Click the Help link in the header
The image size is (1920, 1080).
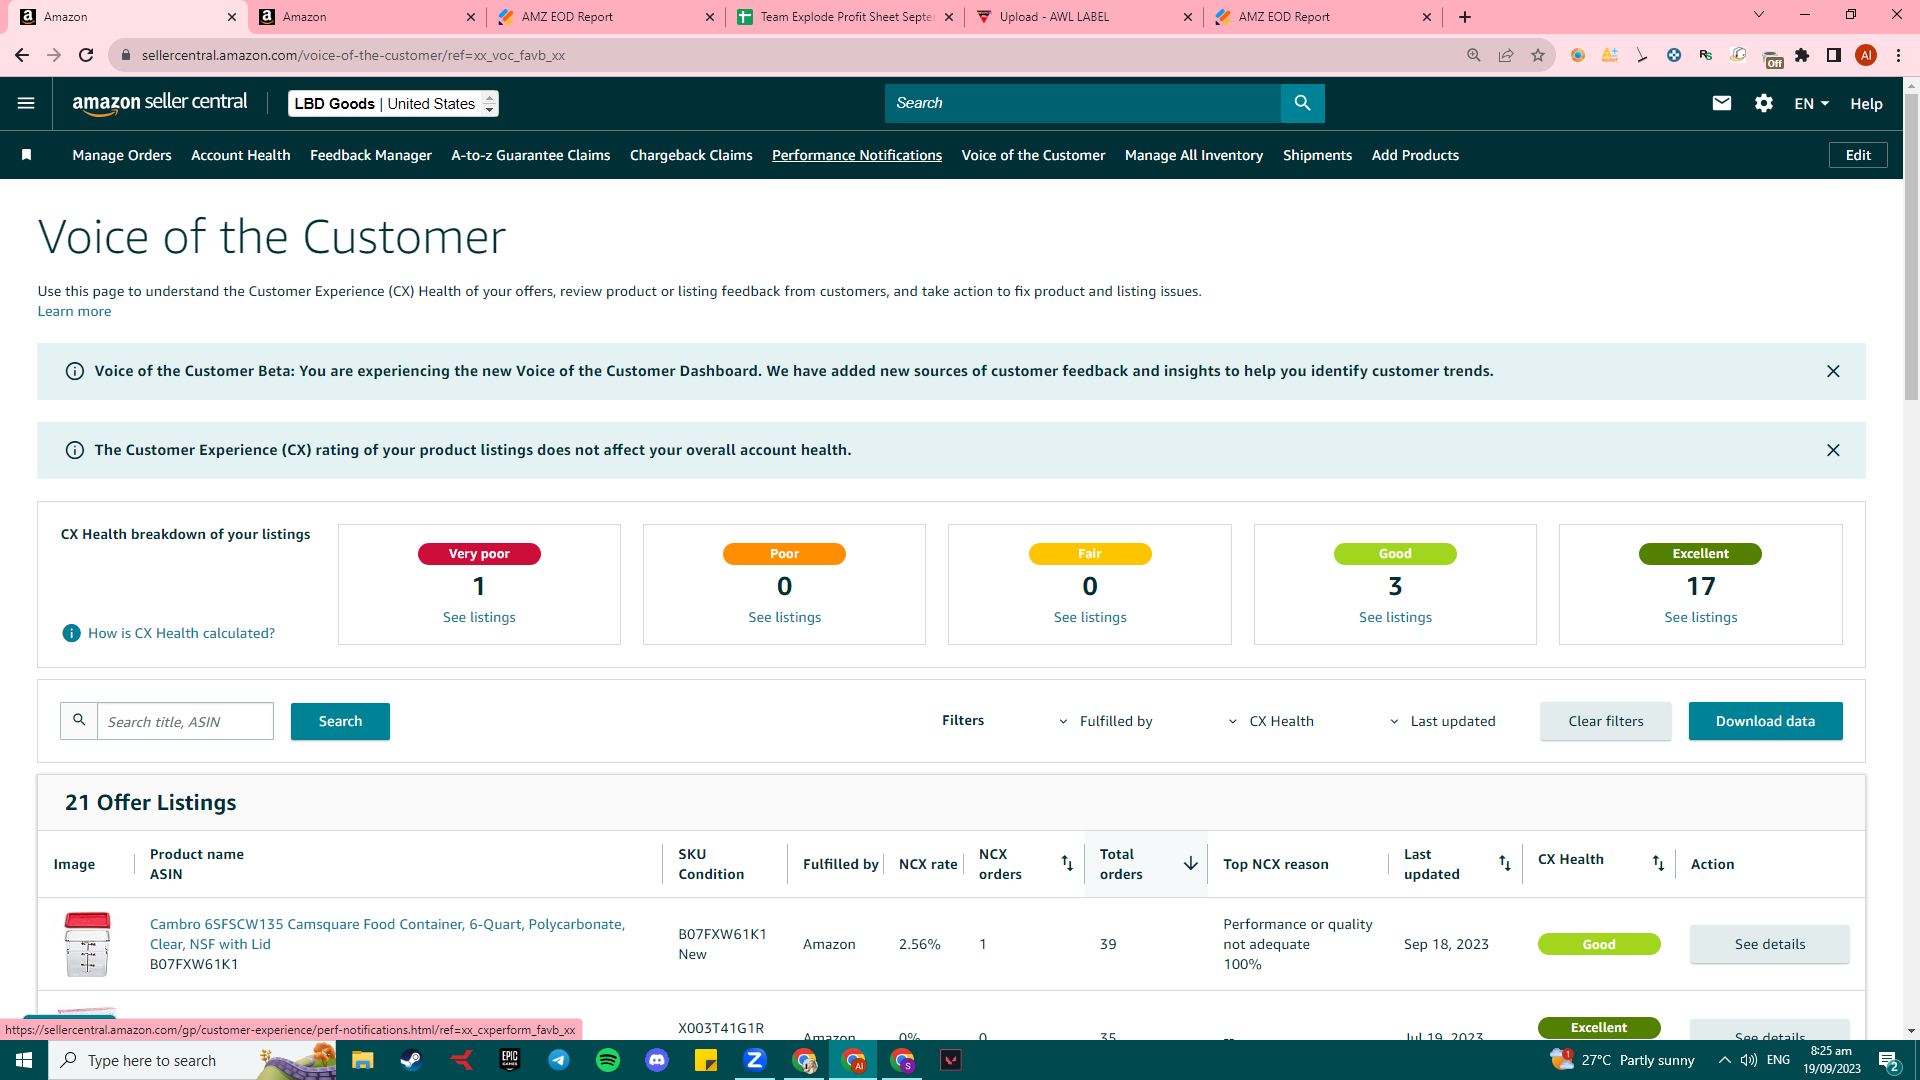click(x=1866, y=103)
